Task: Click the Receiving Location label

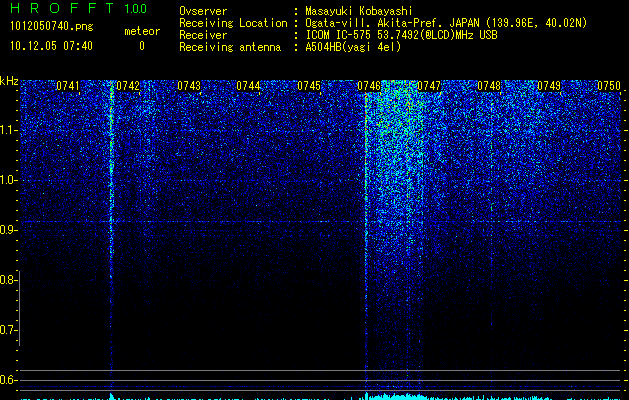Action: [233, 23]
